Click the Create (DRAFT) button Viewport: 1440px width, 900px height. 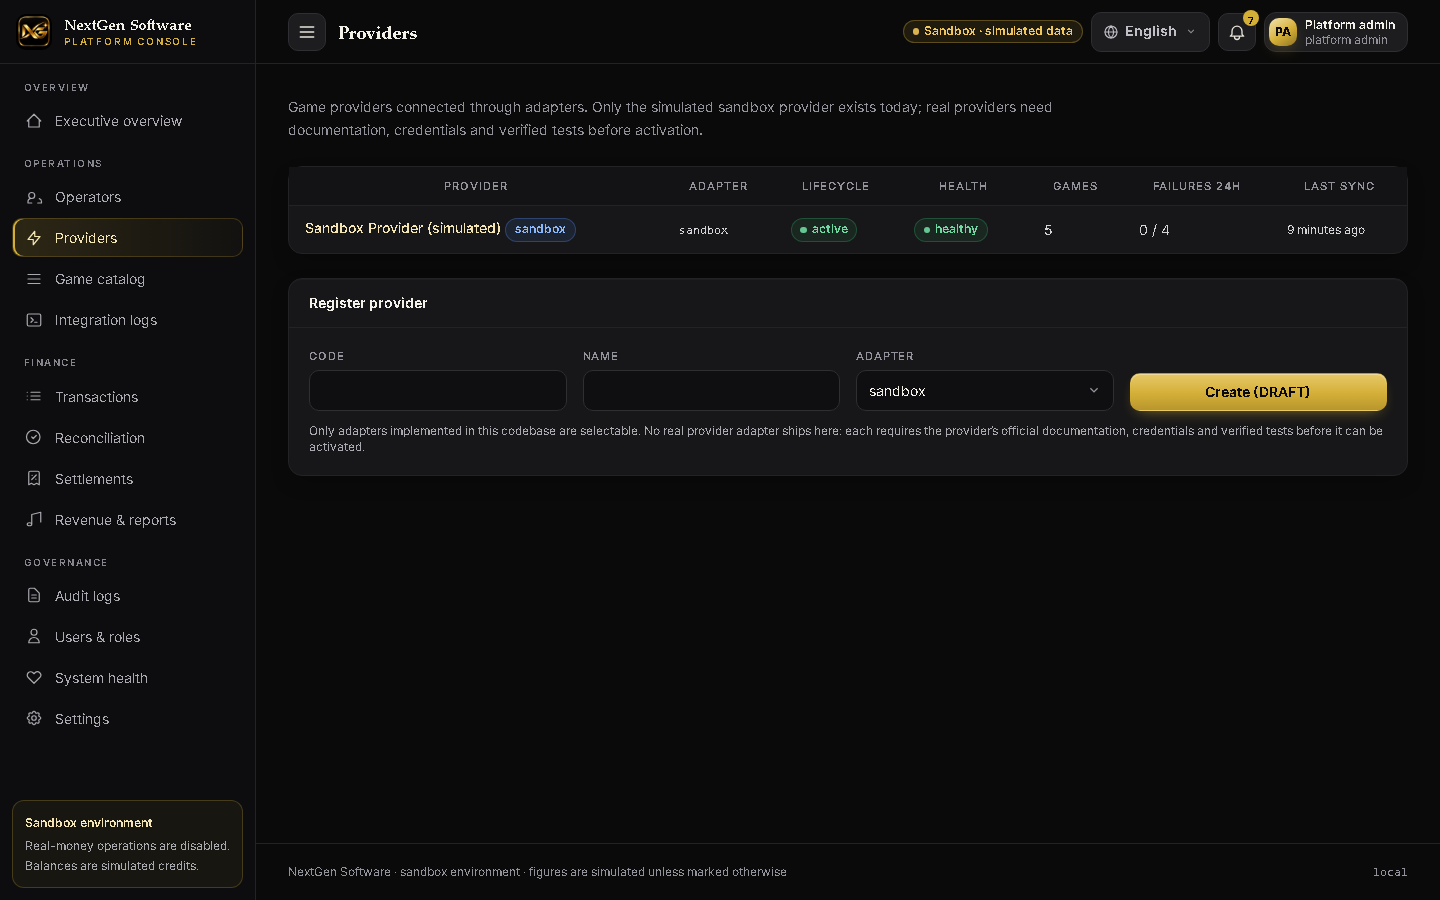pos(1258,392)
